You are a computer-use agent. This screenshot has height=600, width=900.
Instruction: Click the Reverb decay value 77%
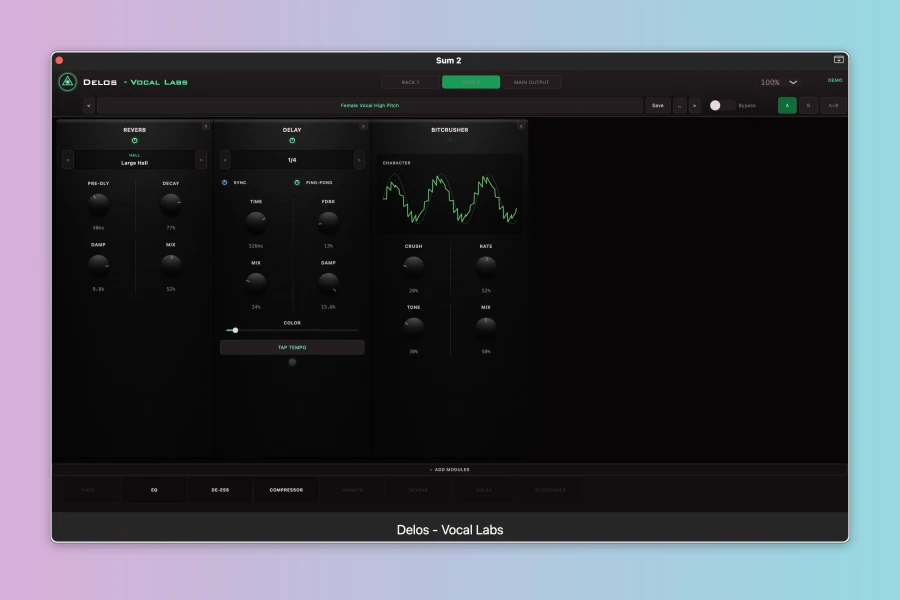click(x=170, y=228)
